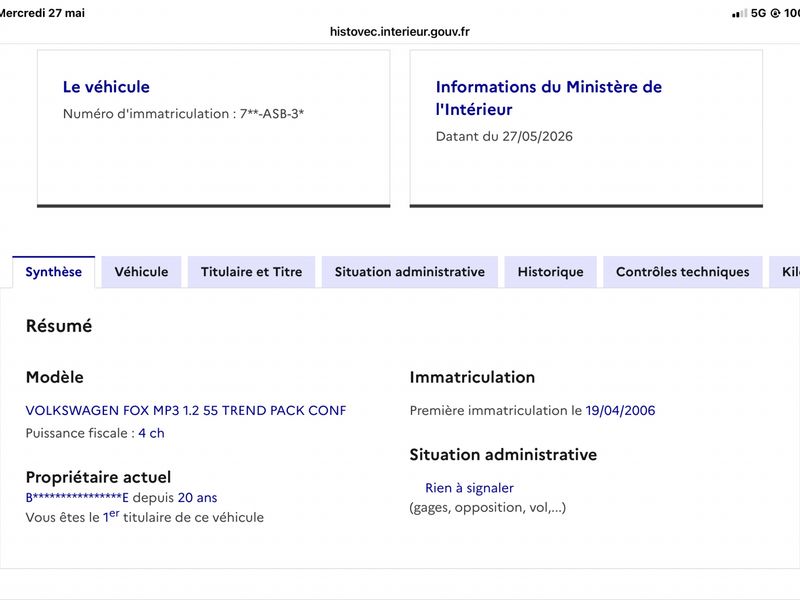Image resolution: width=800 pixels, height=600 pixels.
Task: Click the Résumé heading
Action: click(59, 326)
